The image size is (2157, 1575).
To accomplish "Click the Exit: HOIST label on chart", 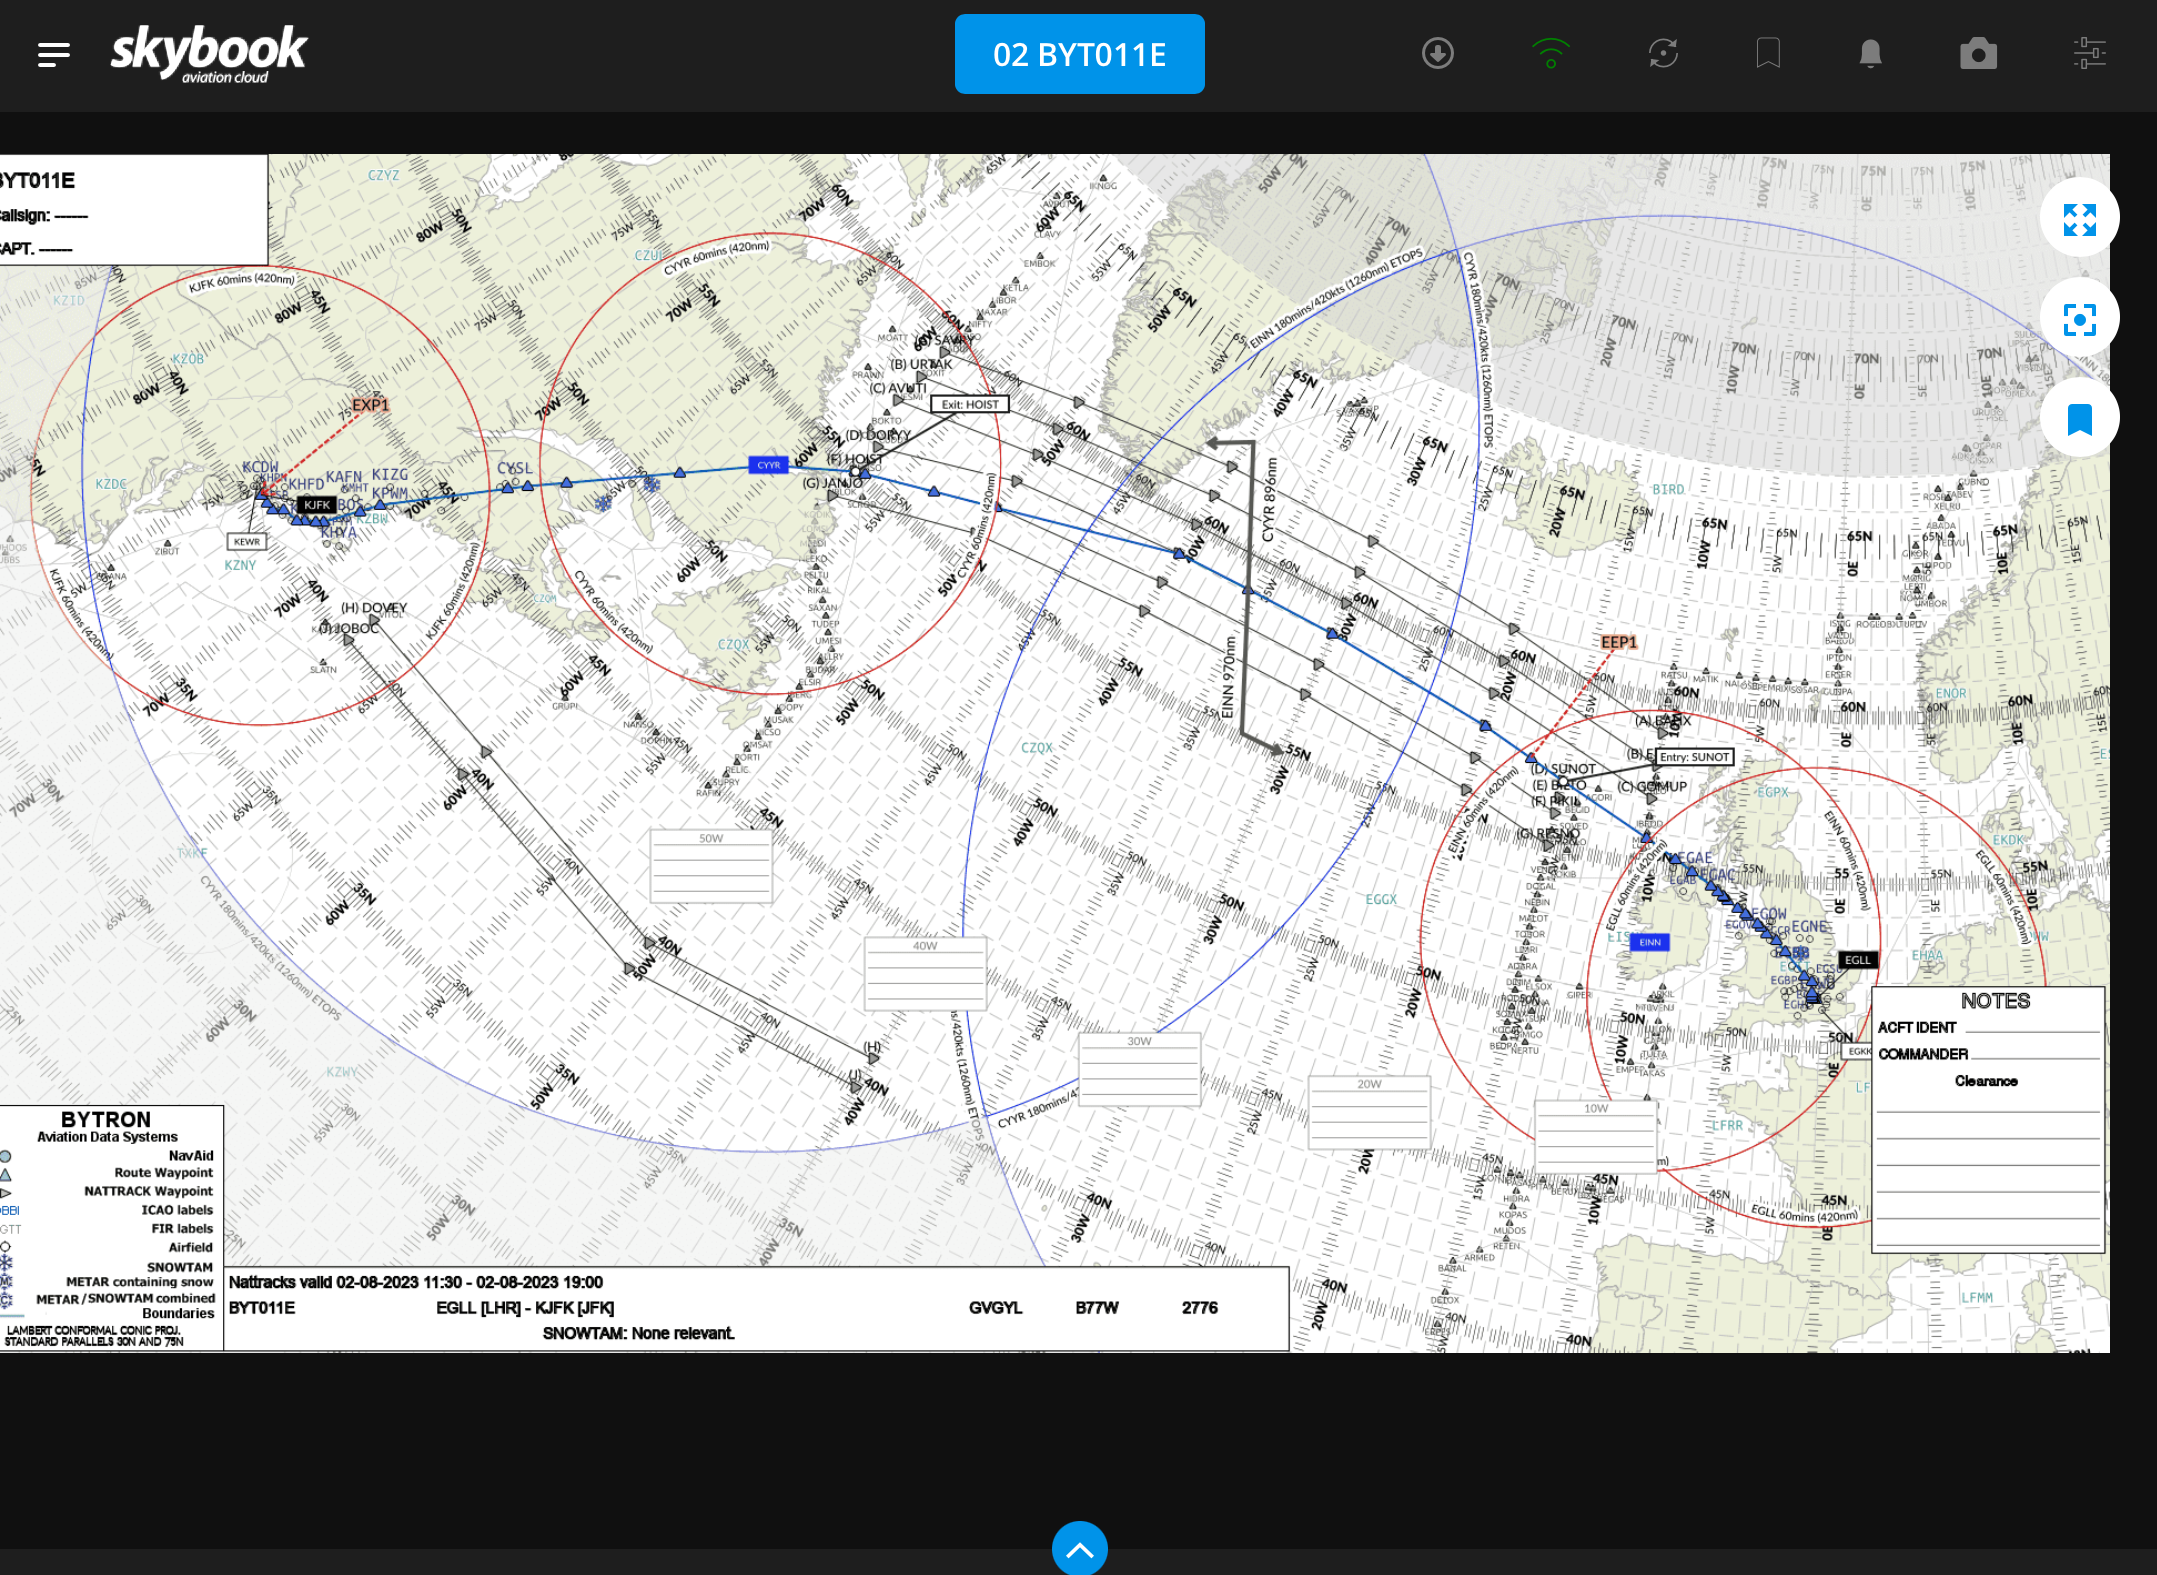I will tap(969, 405).
